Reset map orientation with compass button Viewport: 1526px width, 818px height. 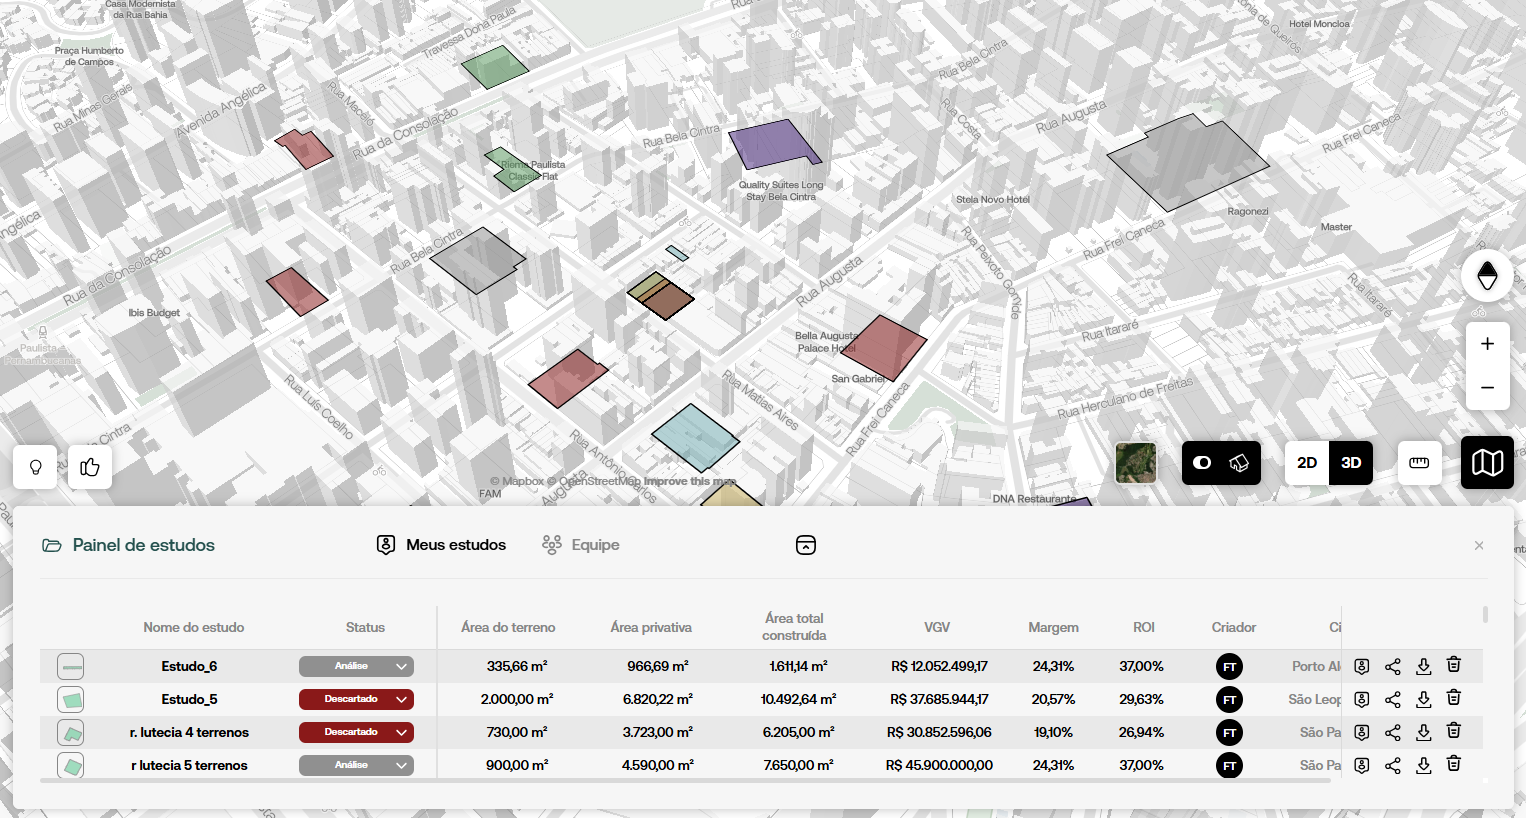(1487, 275)
